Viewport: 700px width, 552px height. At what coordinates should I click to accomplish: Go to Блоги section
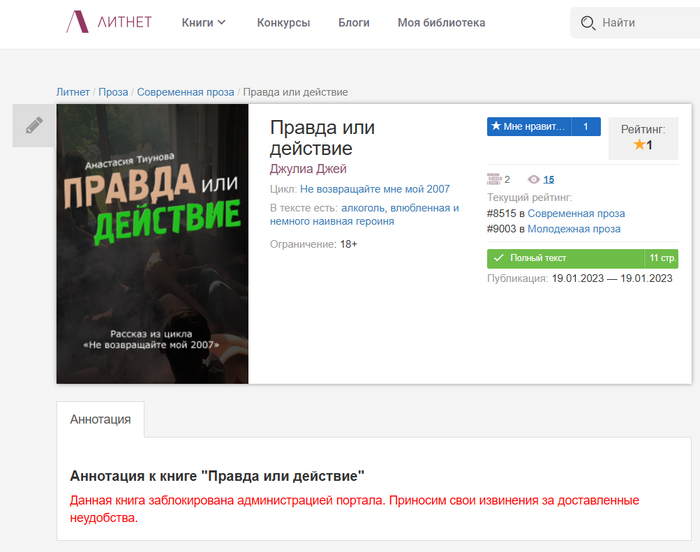(354, 22)
